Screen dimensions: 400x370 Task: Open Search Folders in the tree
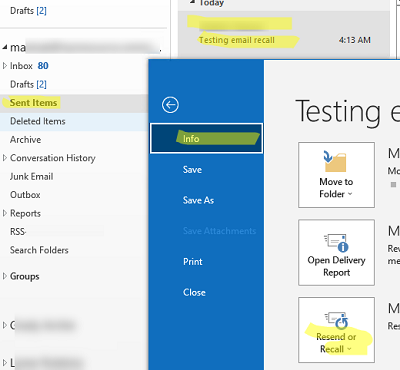(x=39, y=250)
